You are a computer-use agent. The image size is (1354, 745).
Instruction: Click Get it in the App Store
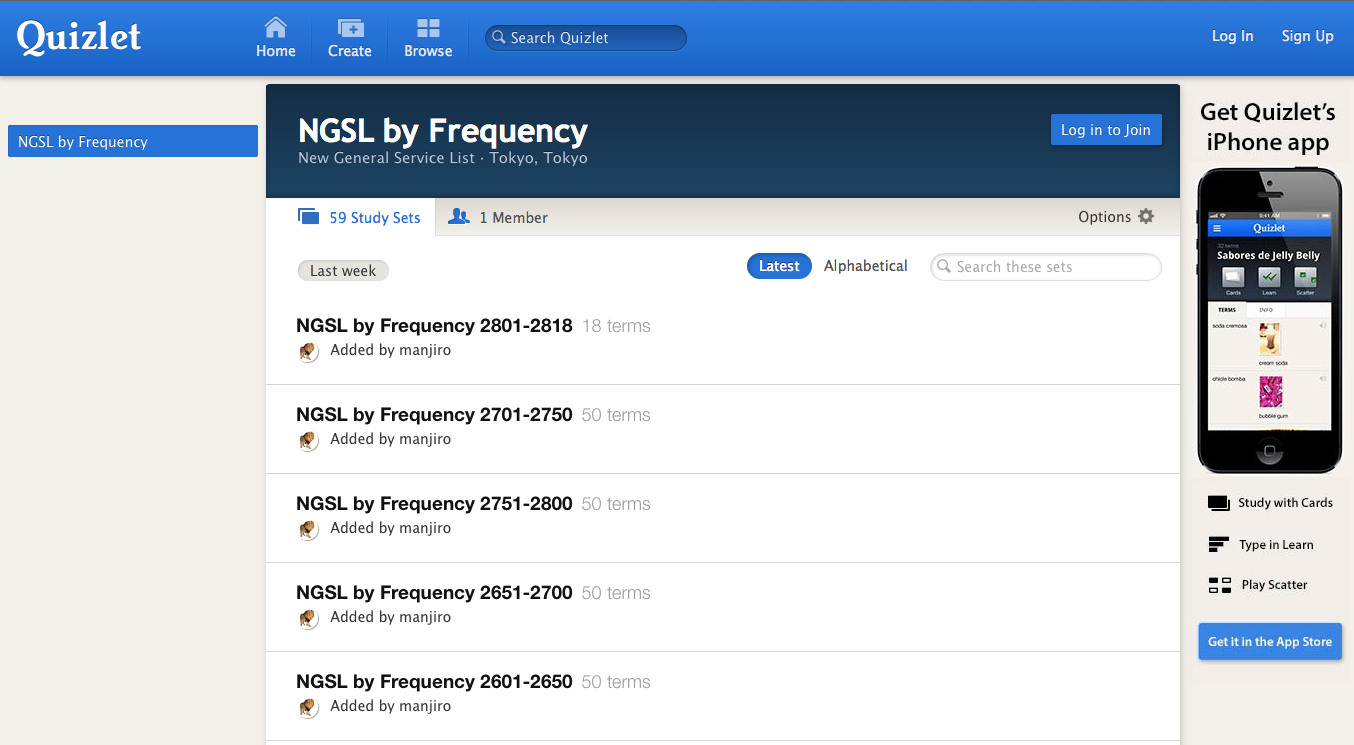pyautogui.click(x=1270, y=641)
